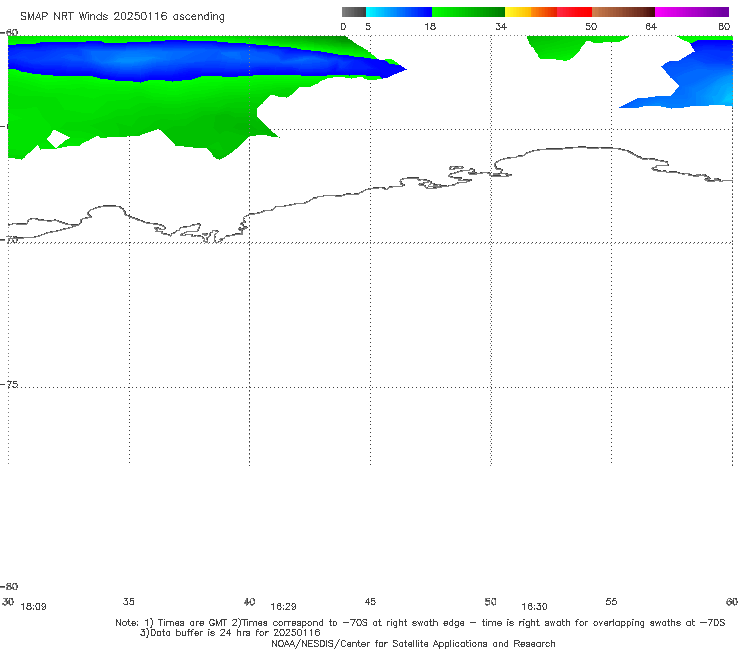
Task: Click the 30 longitude label
Action: [x=8, y=601]
